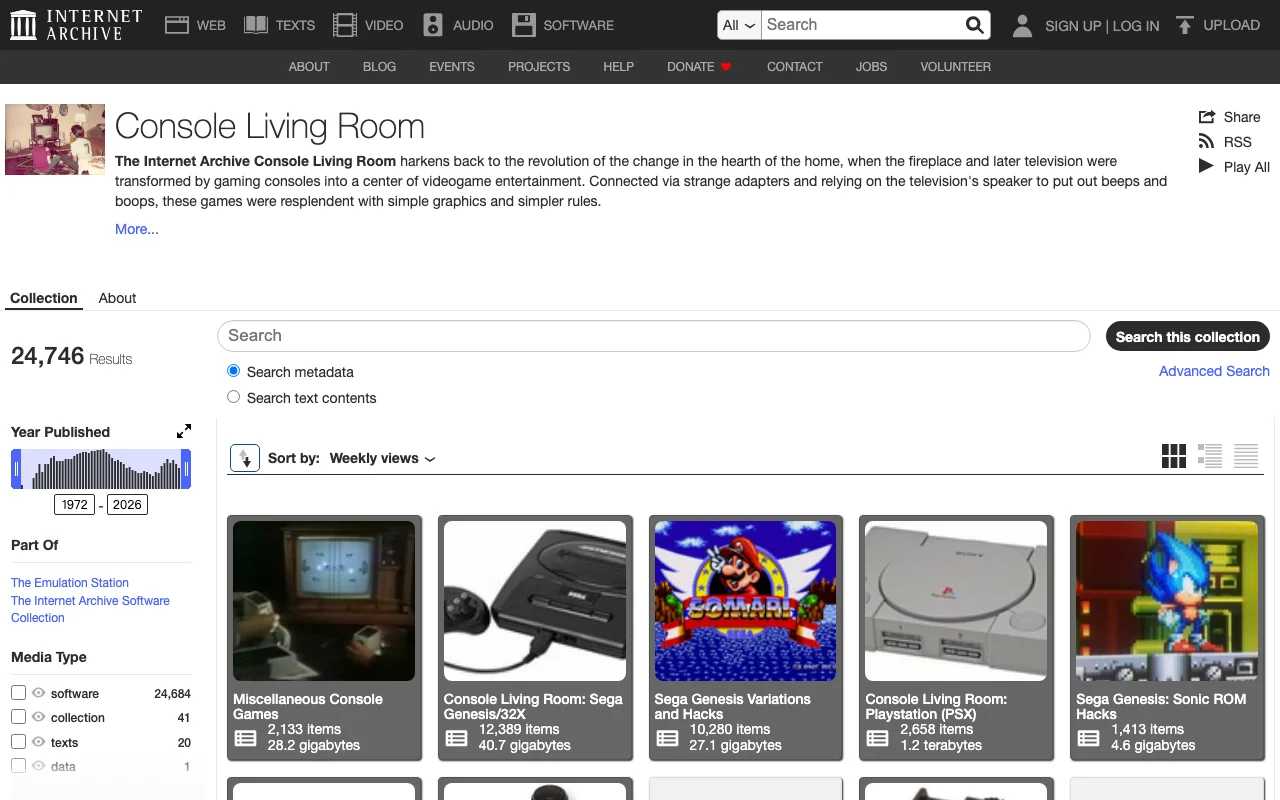The height and width of the screenshot is (800, 1280).
Task: Click the Share icon
Action: pyautogui.click(x=1207, y=117)
